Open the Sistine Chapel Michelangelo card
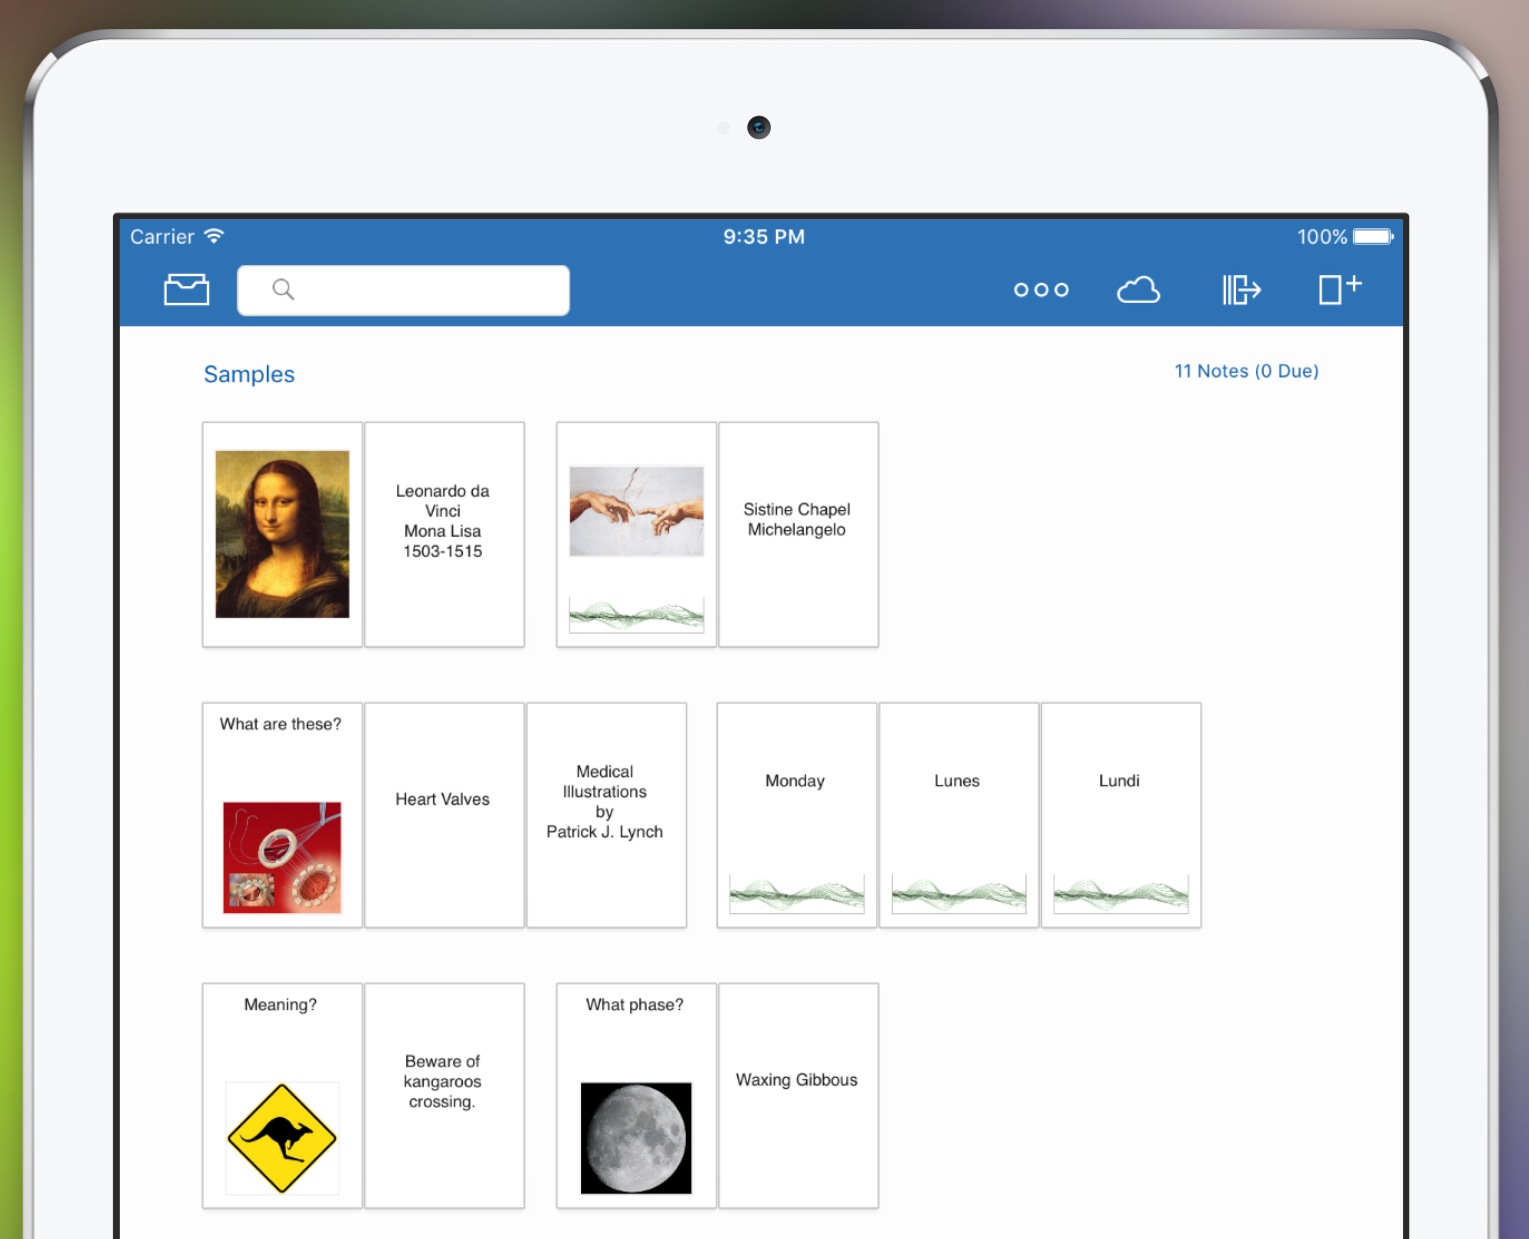Viewport: 1529px width, 1239px height. pos(798,534)
